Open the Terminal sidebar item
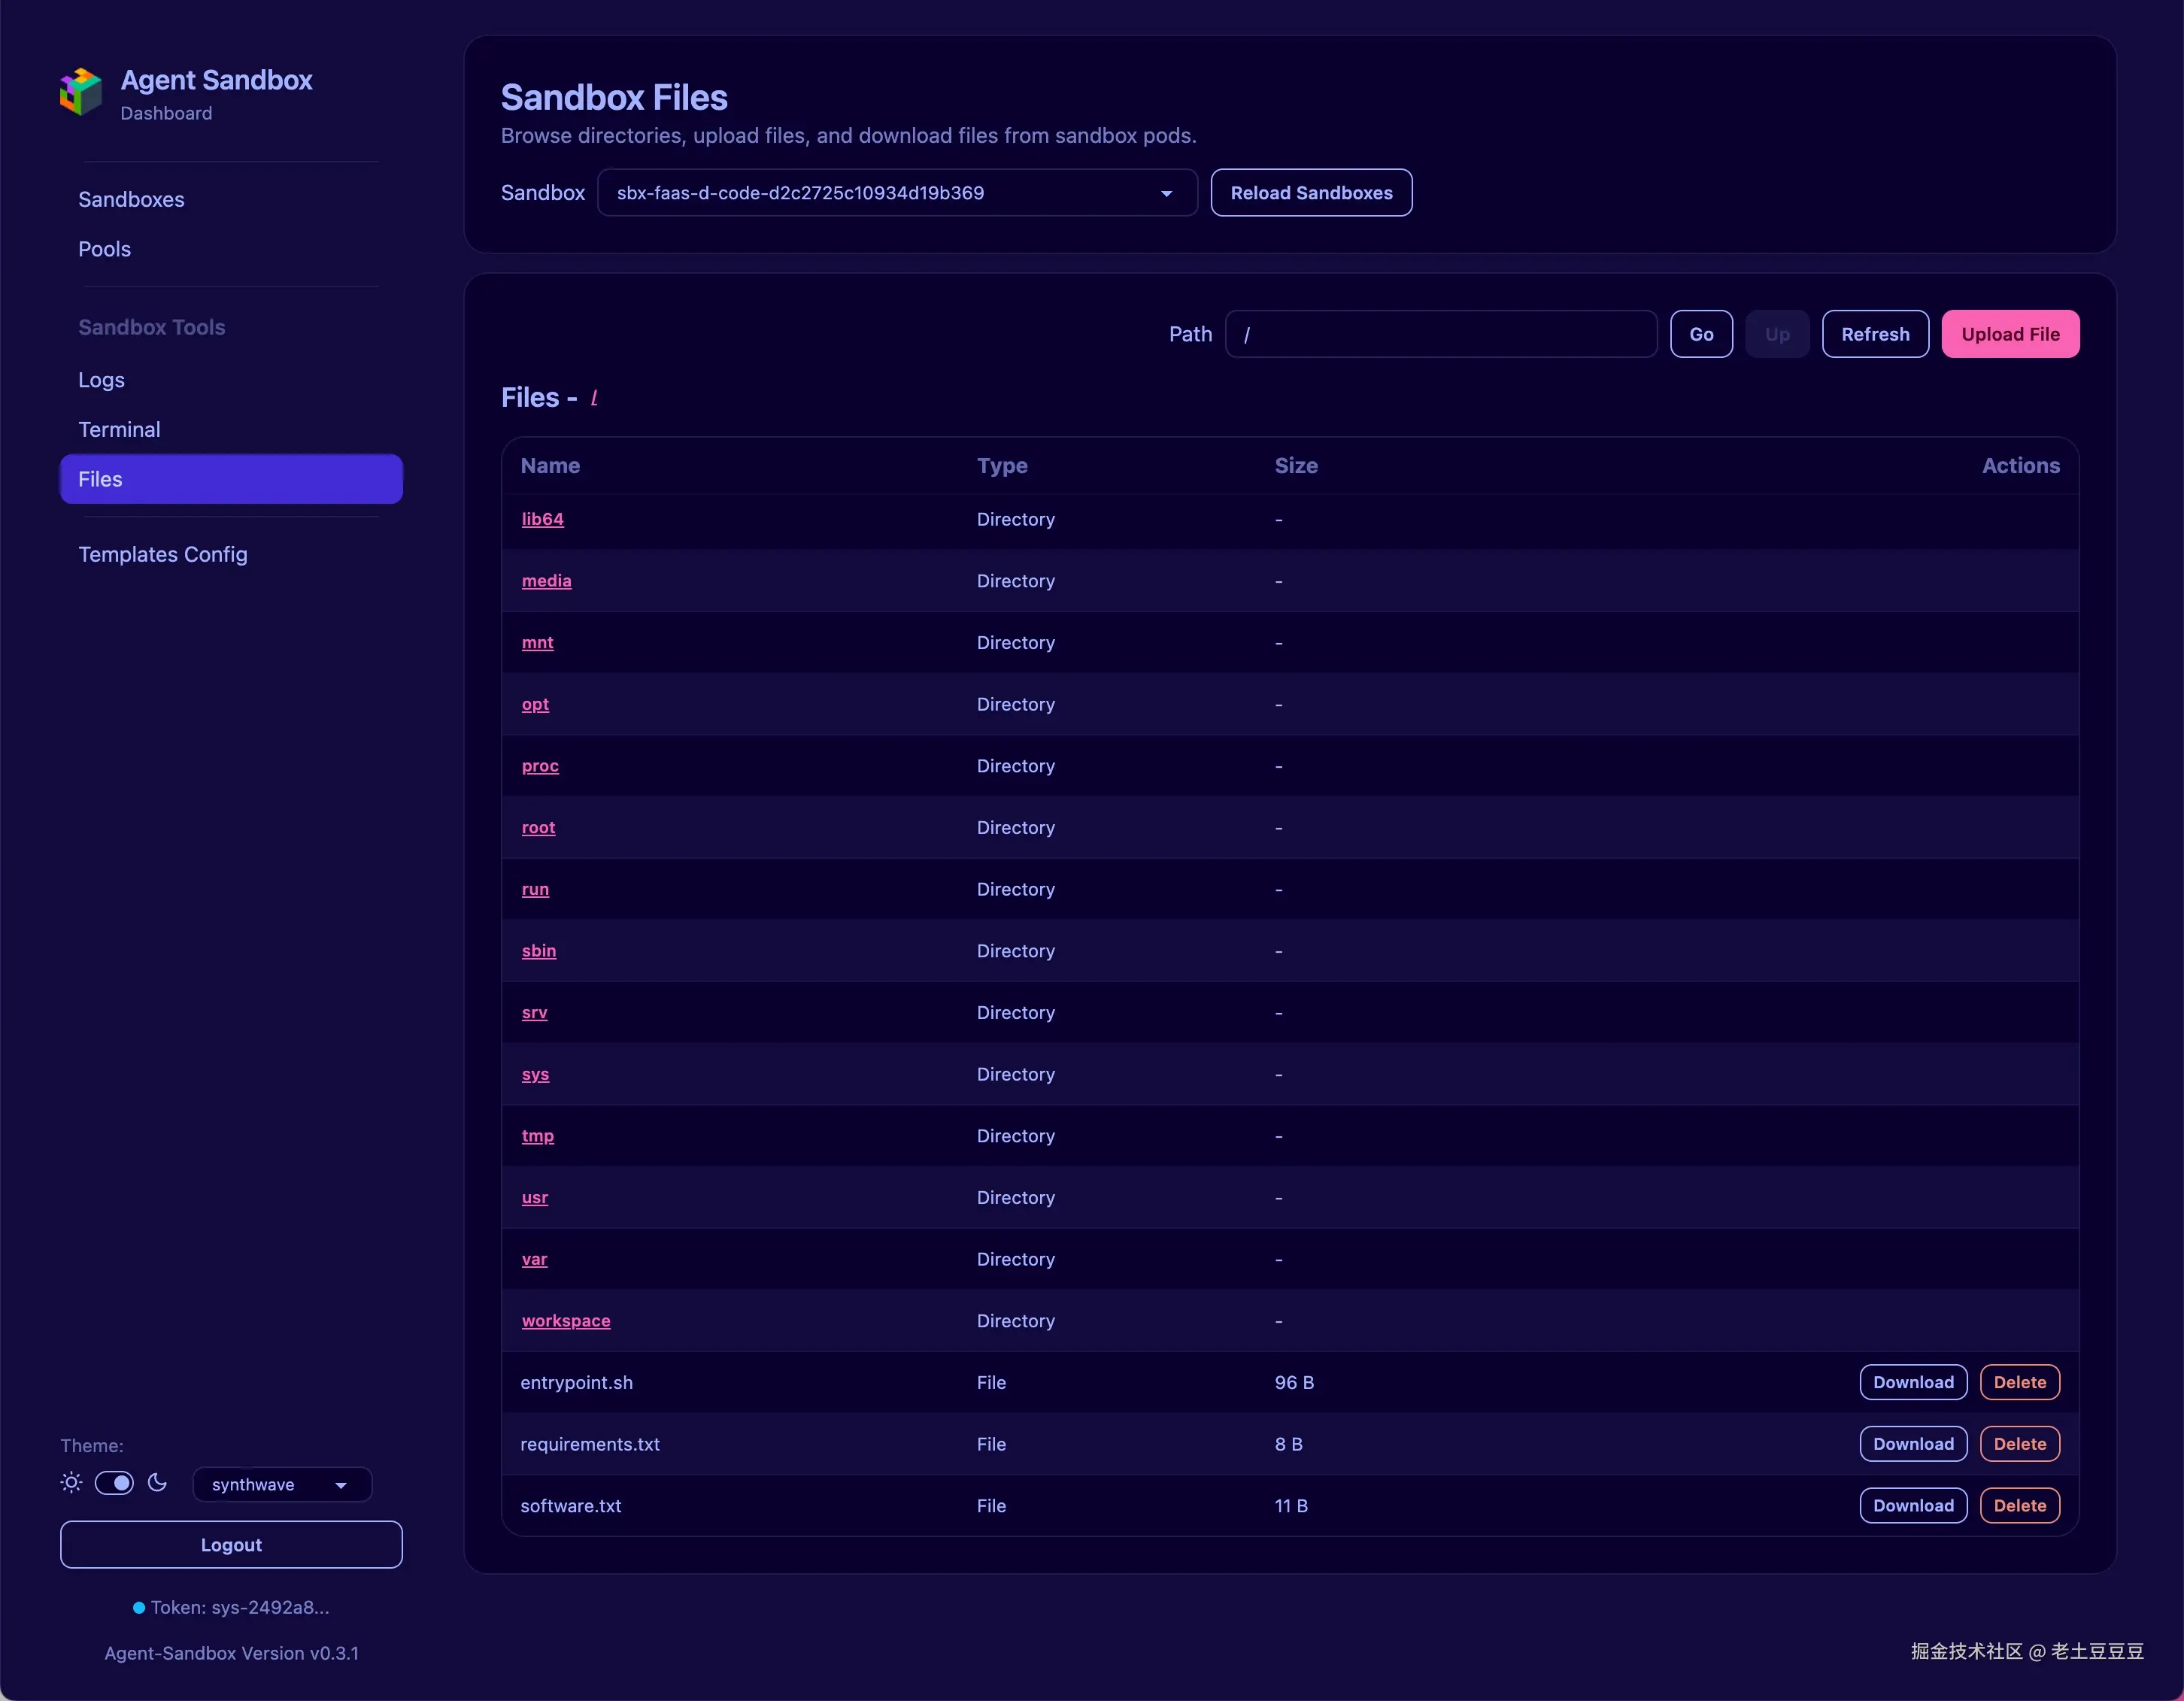This screenshot has height=1701, width=2184. [119, 429]
